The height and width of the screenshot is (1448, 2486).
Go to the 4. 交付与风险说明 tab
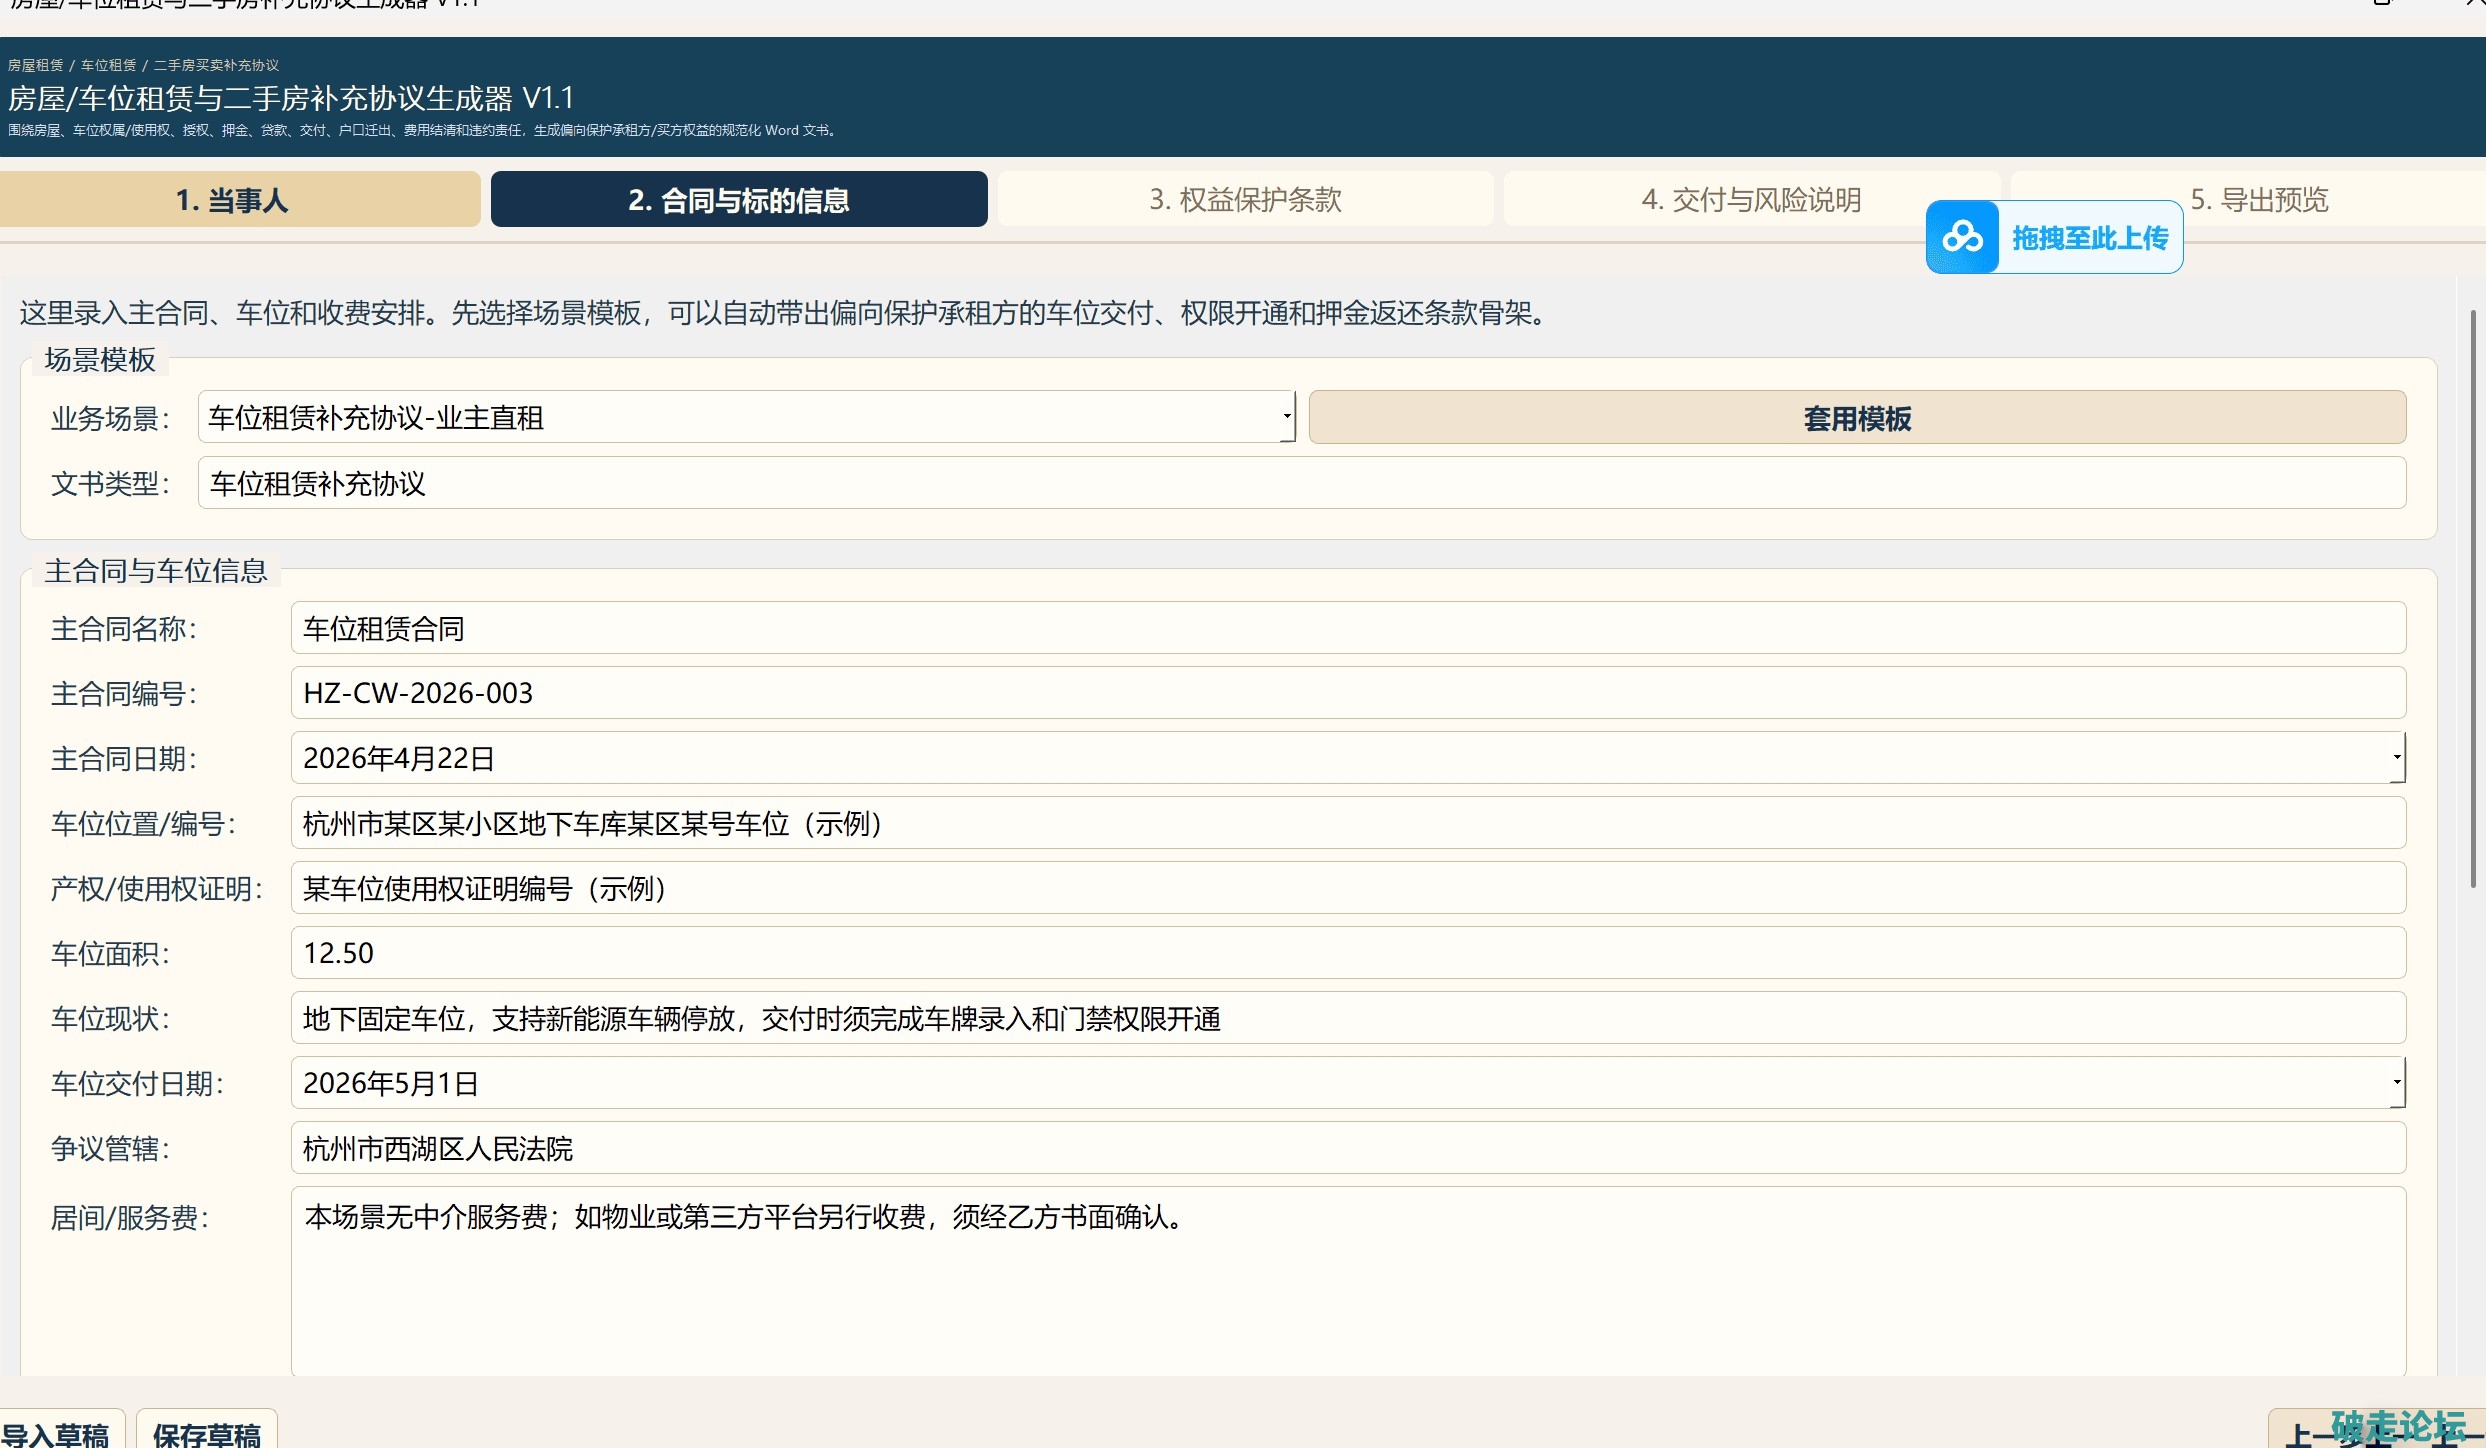(x=1750, y=199)
